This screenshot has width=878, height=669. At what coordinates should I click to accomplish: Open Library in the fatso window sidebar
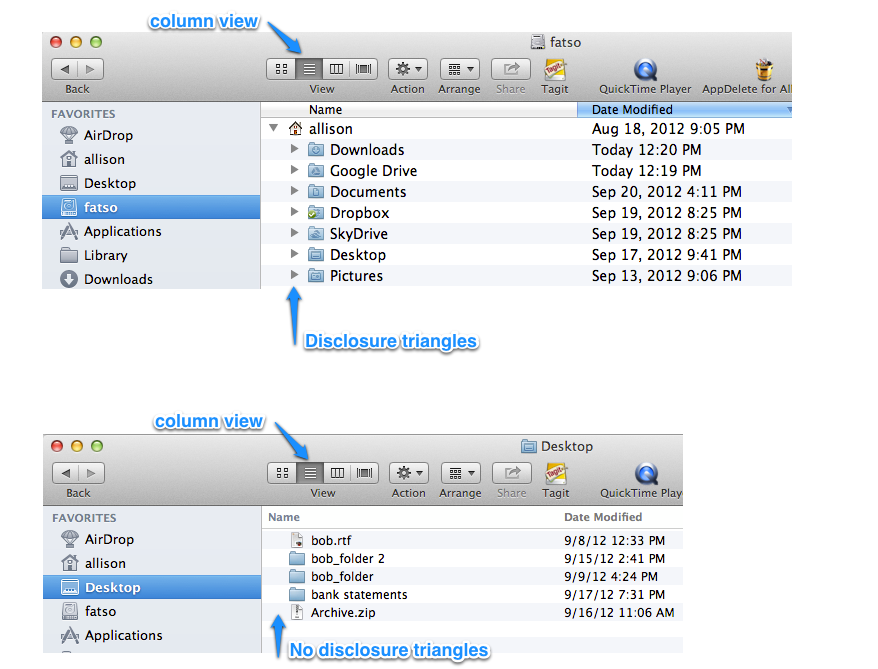click(x=105, y=255)
